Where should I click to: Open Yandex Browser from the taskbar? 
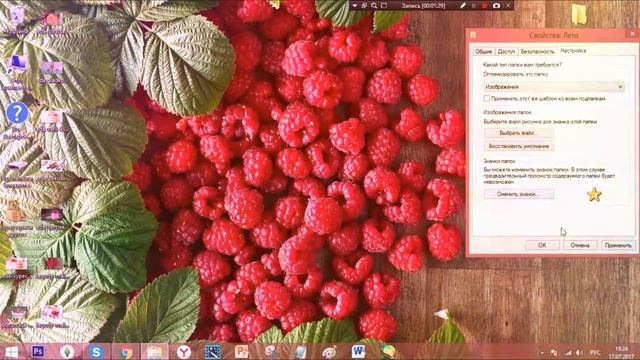pyautogui.click(x=184, y=352)
